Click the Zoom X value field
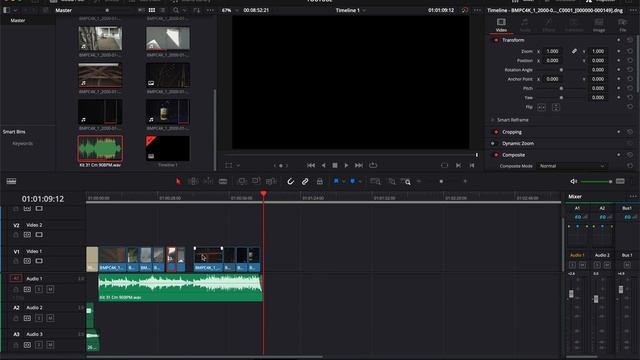 coord(553,51)
